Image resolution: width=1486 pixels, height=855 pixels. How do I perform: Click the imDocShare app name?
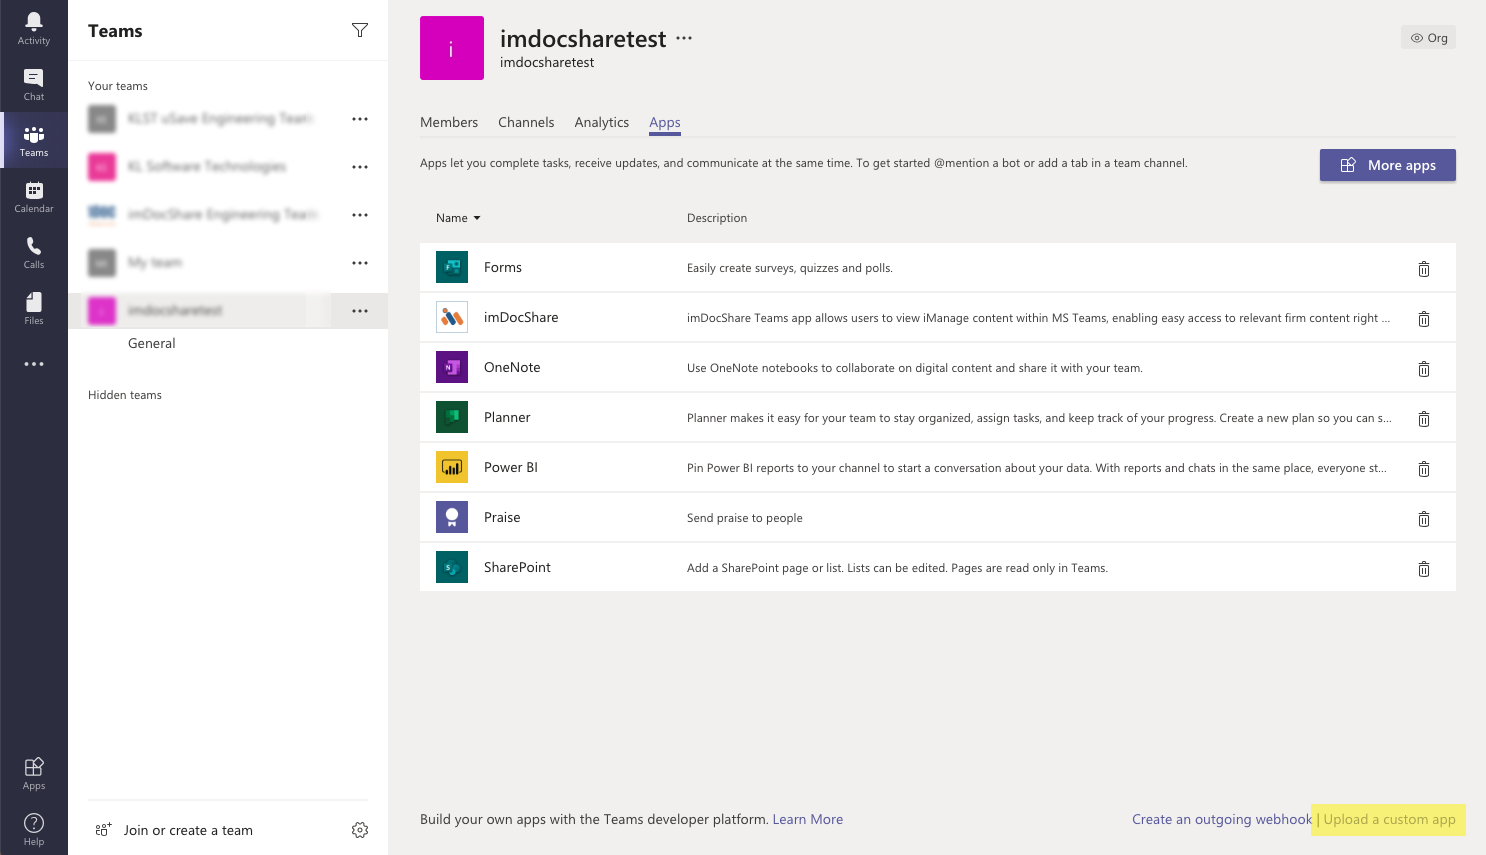521,317
